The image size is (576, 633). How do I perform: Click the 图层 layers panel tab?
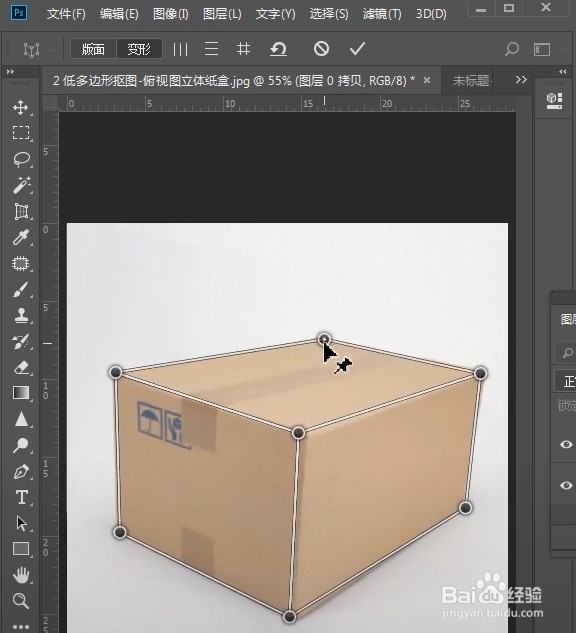(x=567, y=319)
